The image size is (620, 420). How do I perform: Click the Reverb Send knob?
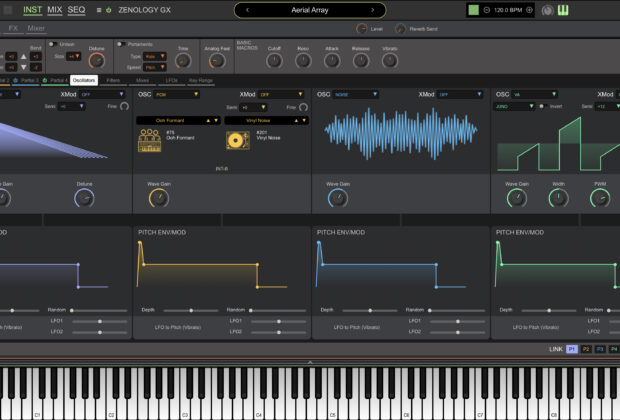[402, 30]
